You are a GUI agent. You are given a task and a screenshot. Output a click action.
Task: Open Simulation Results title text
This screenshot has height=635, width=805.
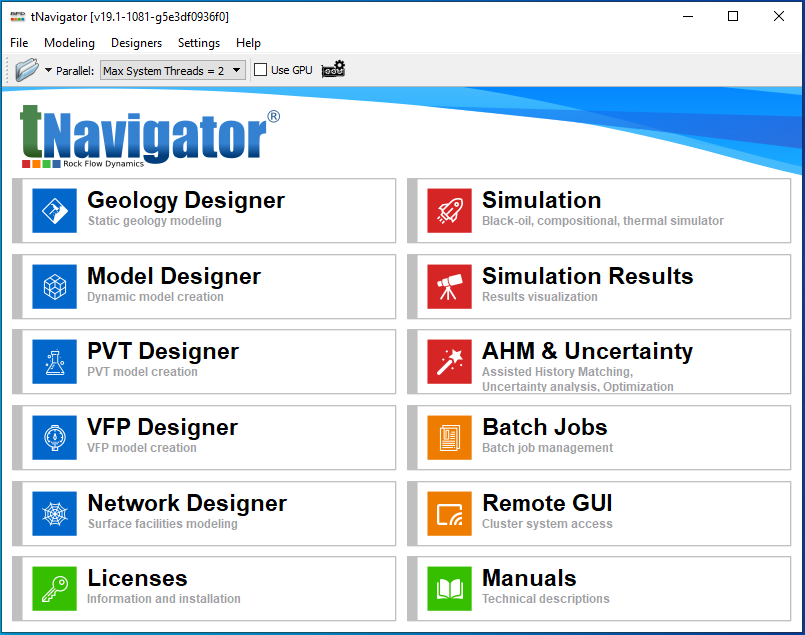click(x=587, y=276)
